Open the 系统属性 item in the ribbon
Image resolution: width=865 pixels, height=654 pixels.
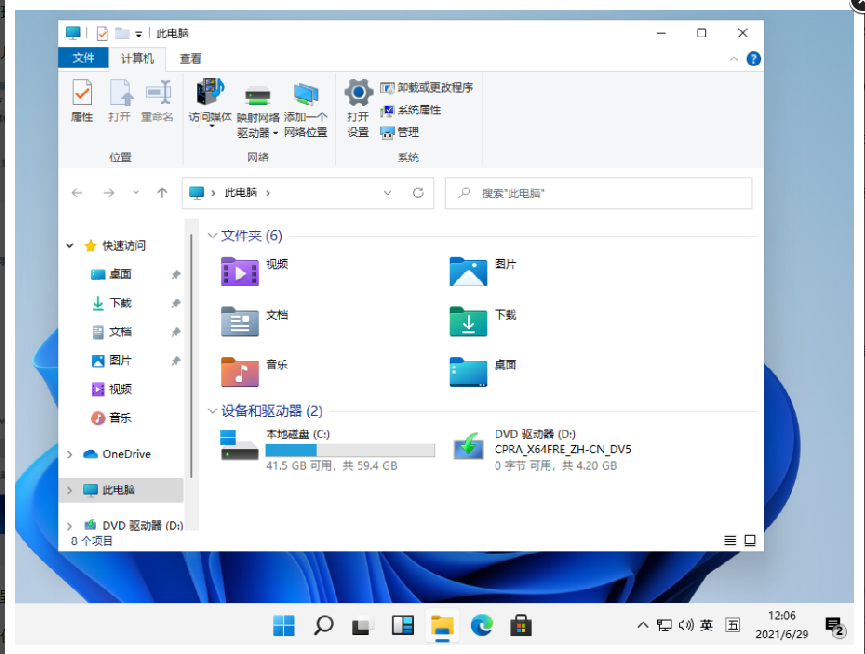pos(413,110)
